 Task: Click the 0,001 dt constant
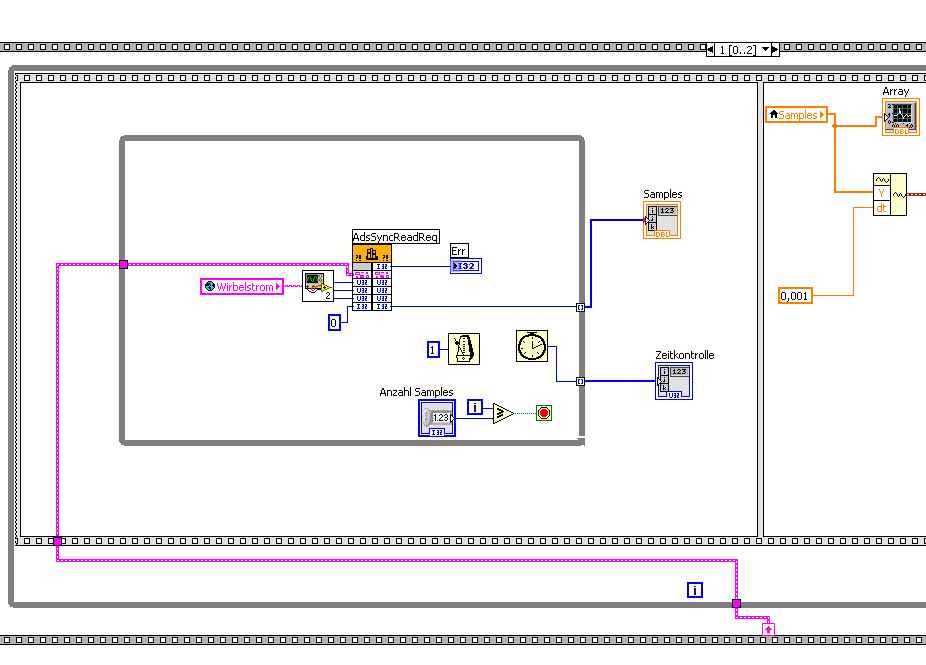795,296
